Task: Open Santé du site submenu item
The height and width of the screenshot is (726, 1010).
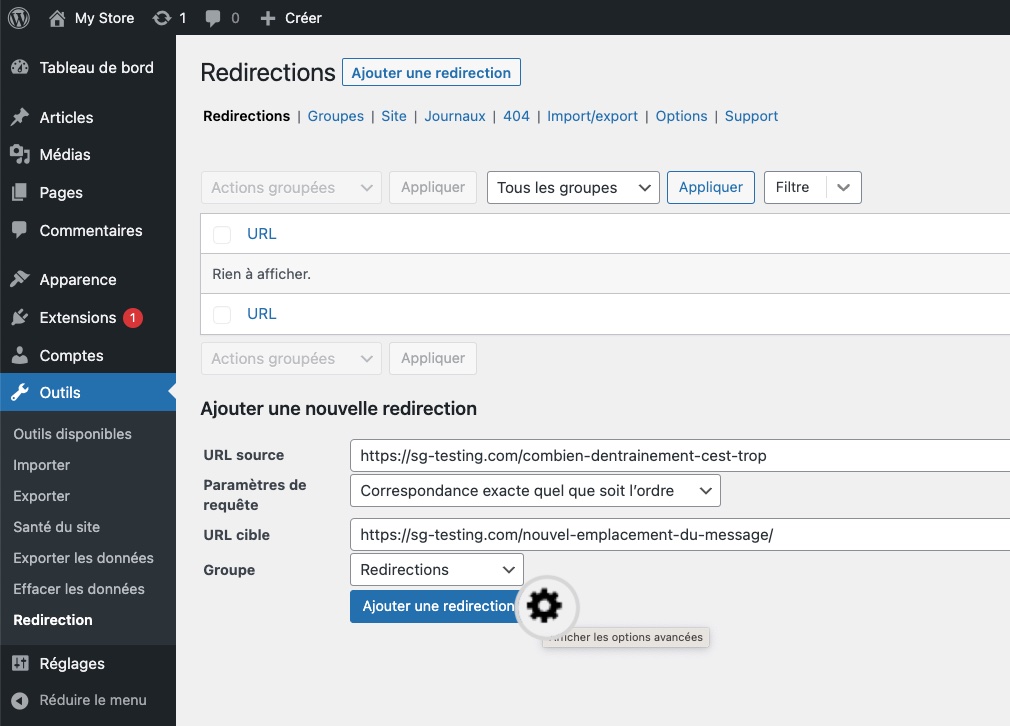Action: pyautogui.click(x=57, y=527)
